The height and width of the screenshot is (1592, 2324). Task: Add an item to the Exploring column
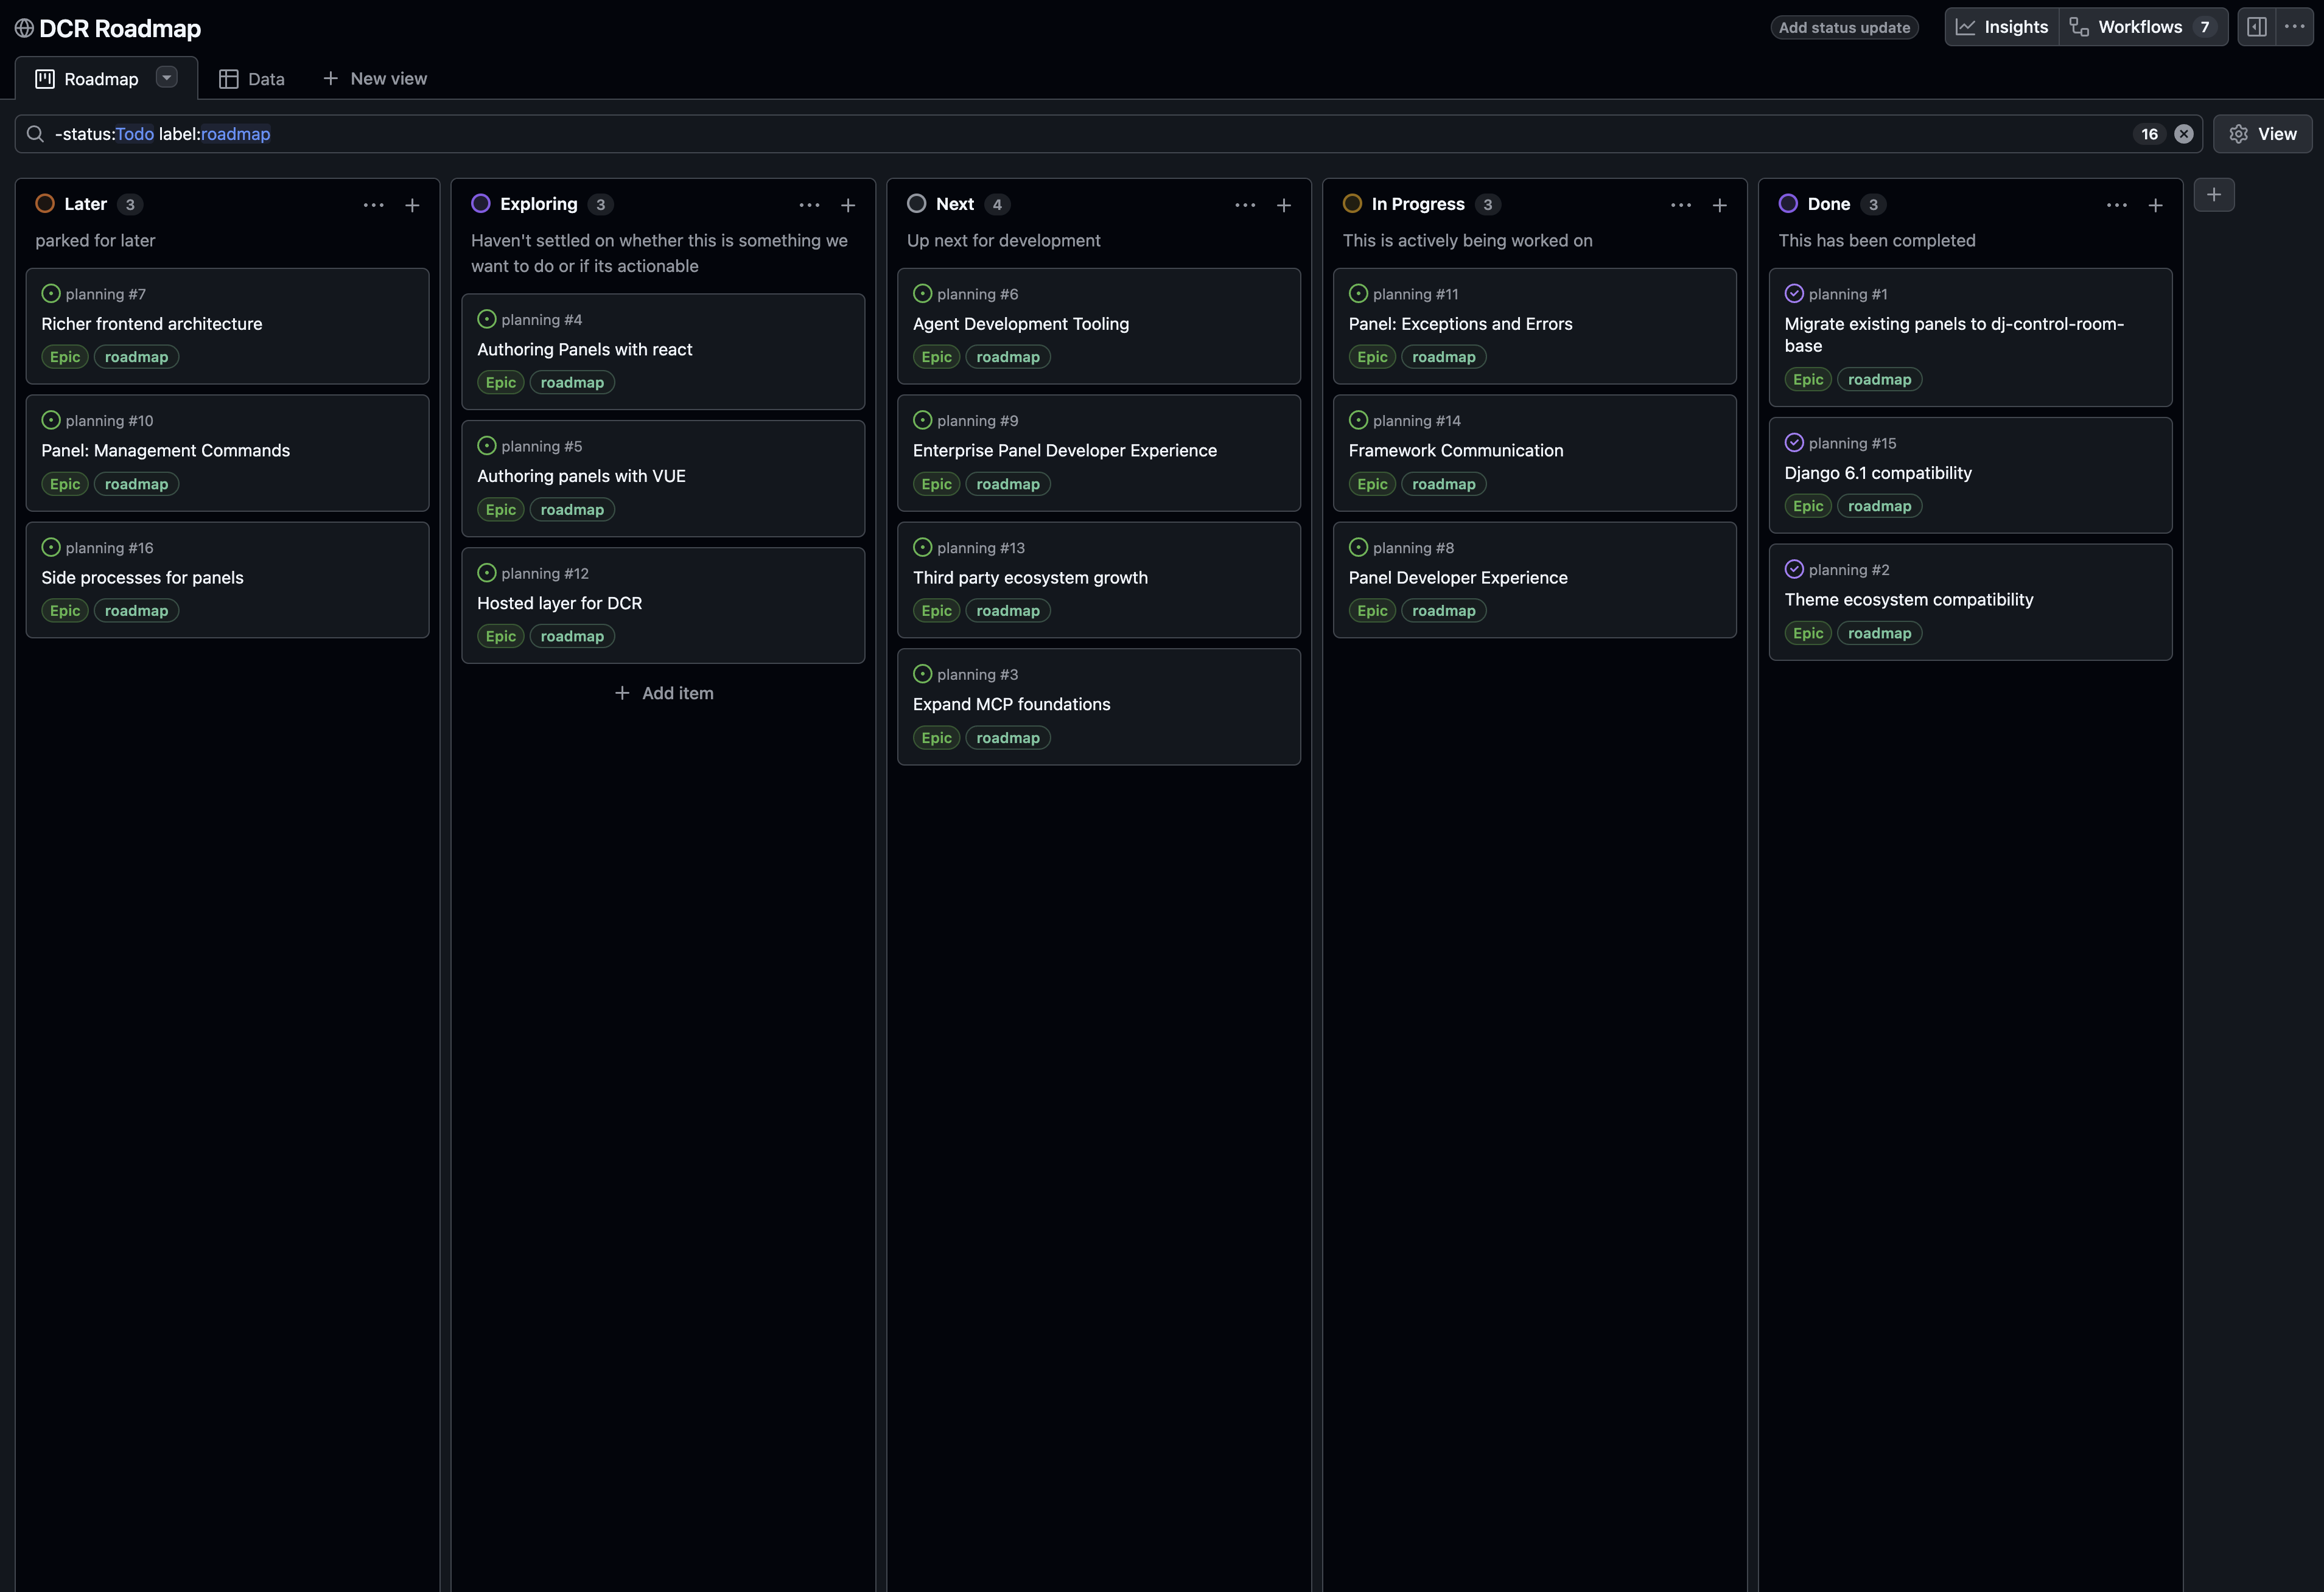pyautogui.click(x=848, y=205)
